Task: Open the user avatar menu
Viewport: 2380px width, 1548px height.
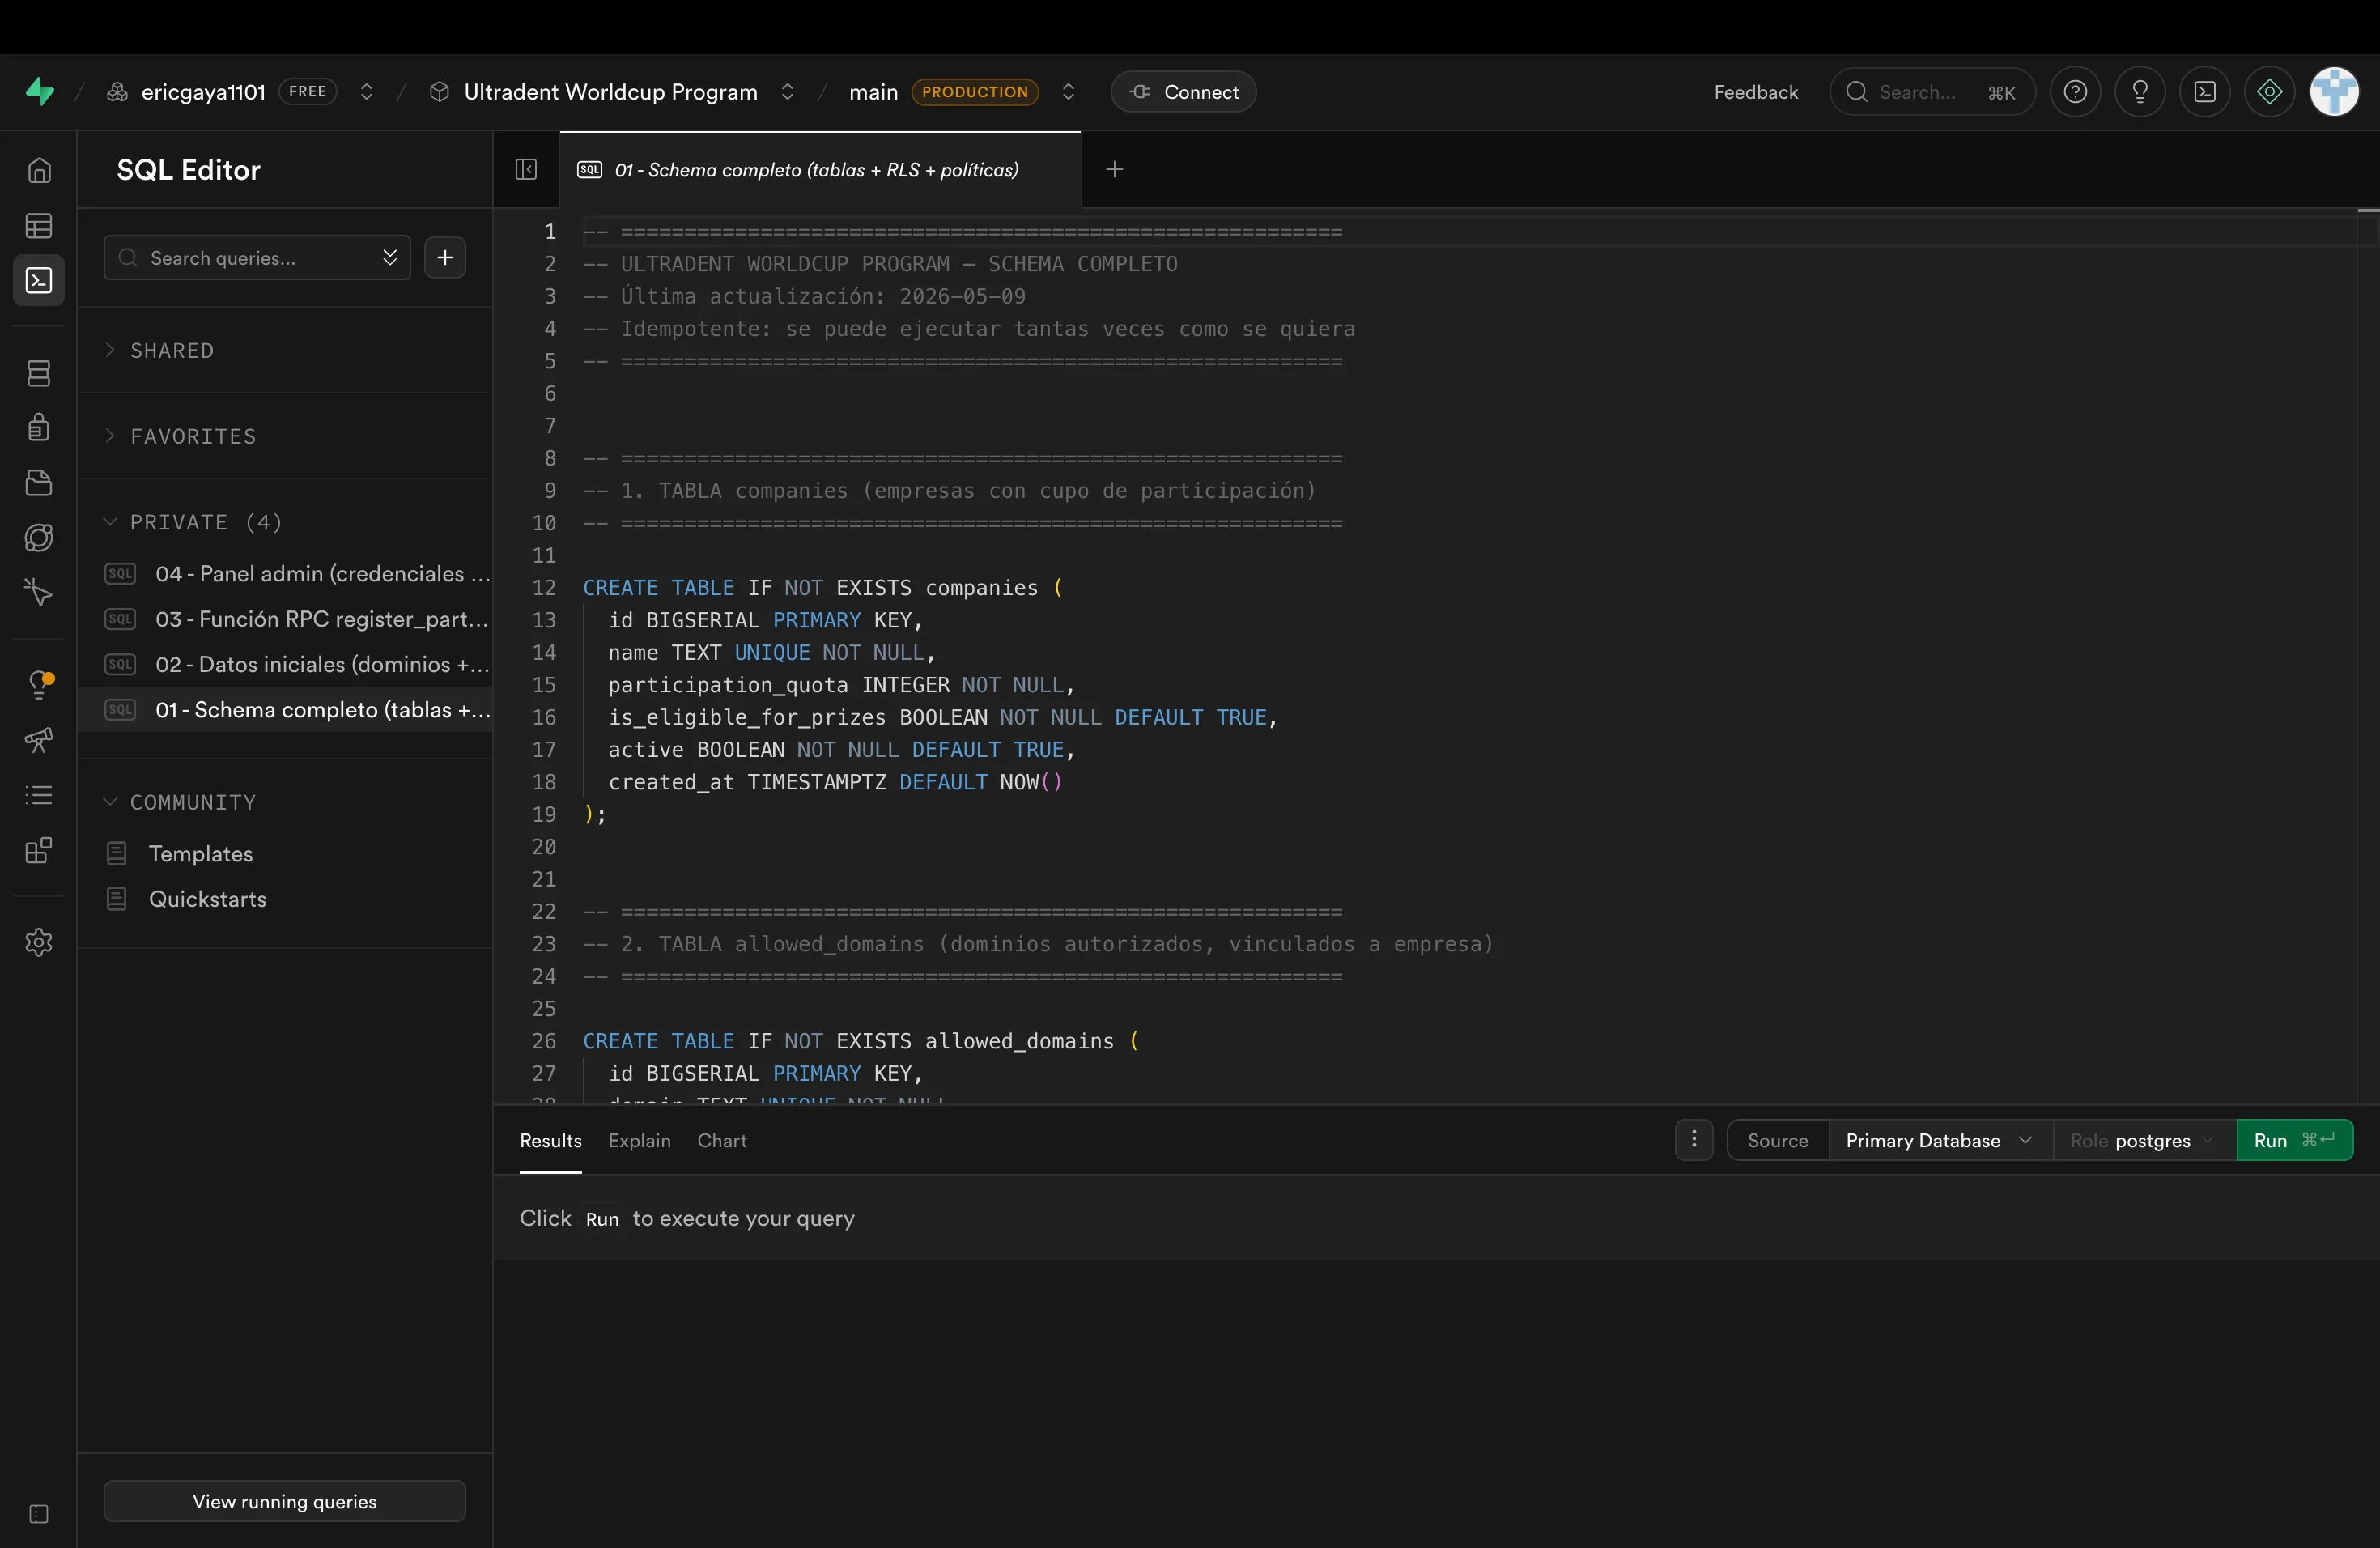Action: 2334,92
